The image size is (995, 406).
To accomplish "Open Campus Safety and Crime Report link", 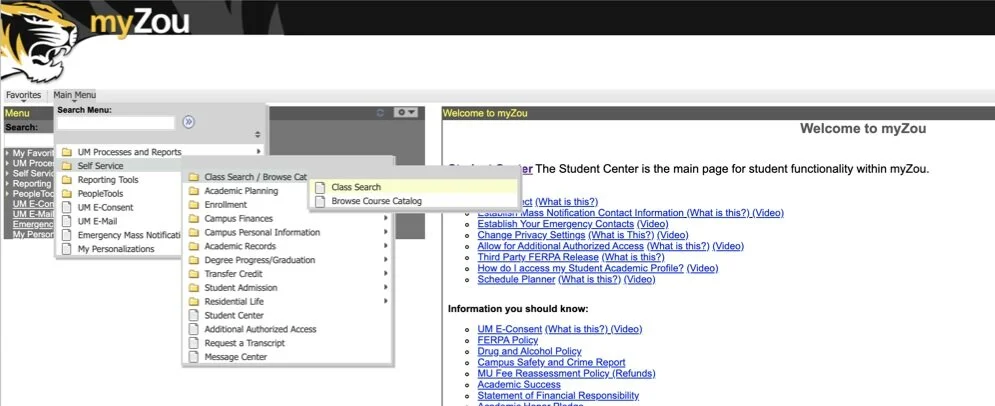I will tap(551, 362).
